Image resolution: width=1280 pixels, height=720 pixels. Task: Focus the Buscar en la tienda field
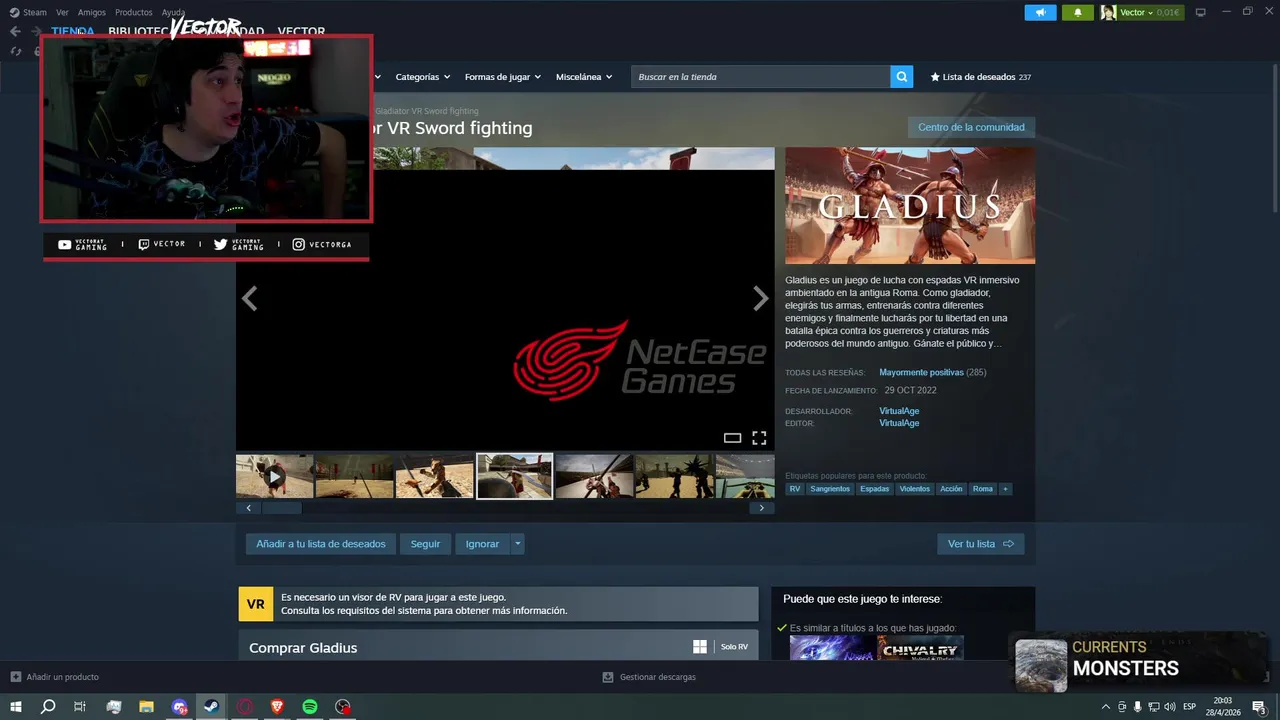(x=760, y=77)
